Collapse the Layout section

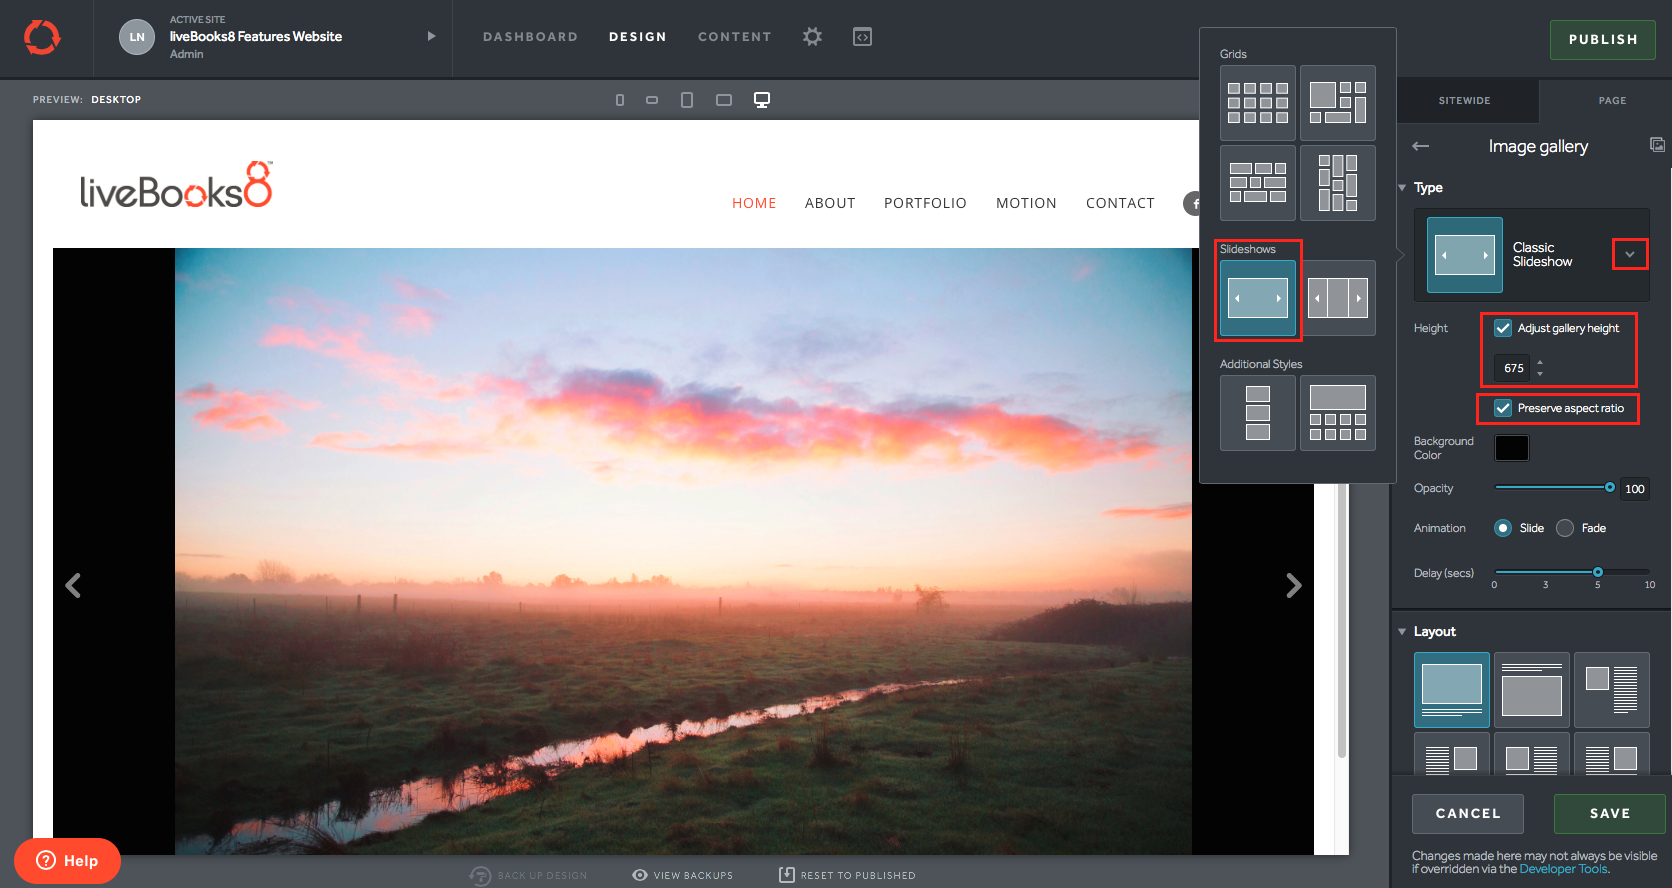(1402, 632)
